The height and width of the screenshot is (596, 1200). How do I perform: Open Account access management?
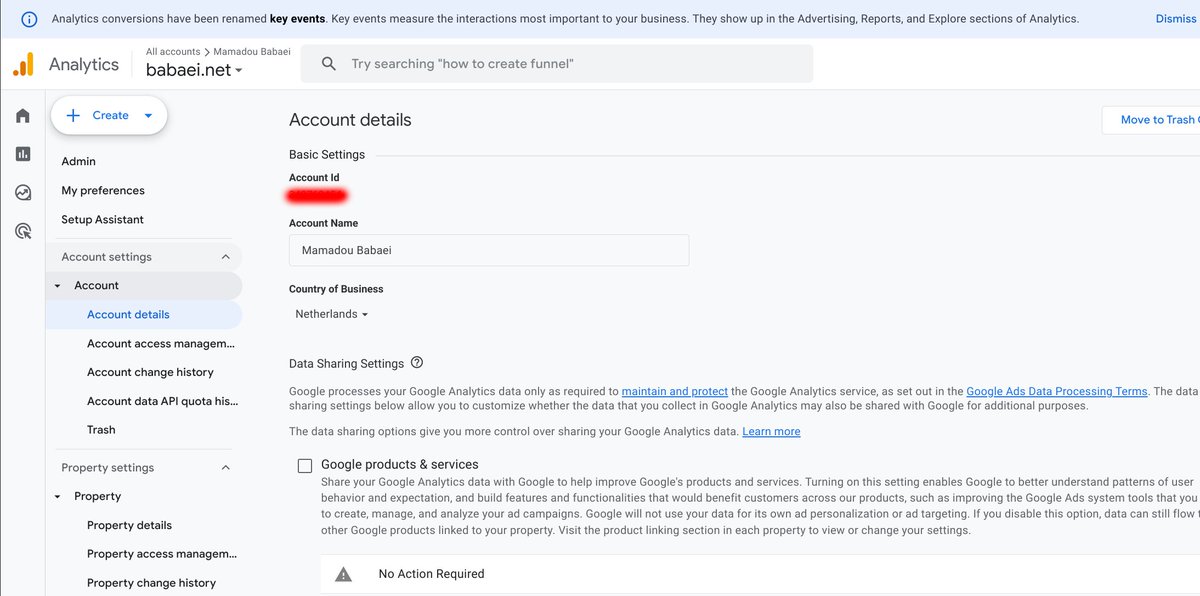pyautogui.click(x=161, y=343)
